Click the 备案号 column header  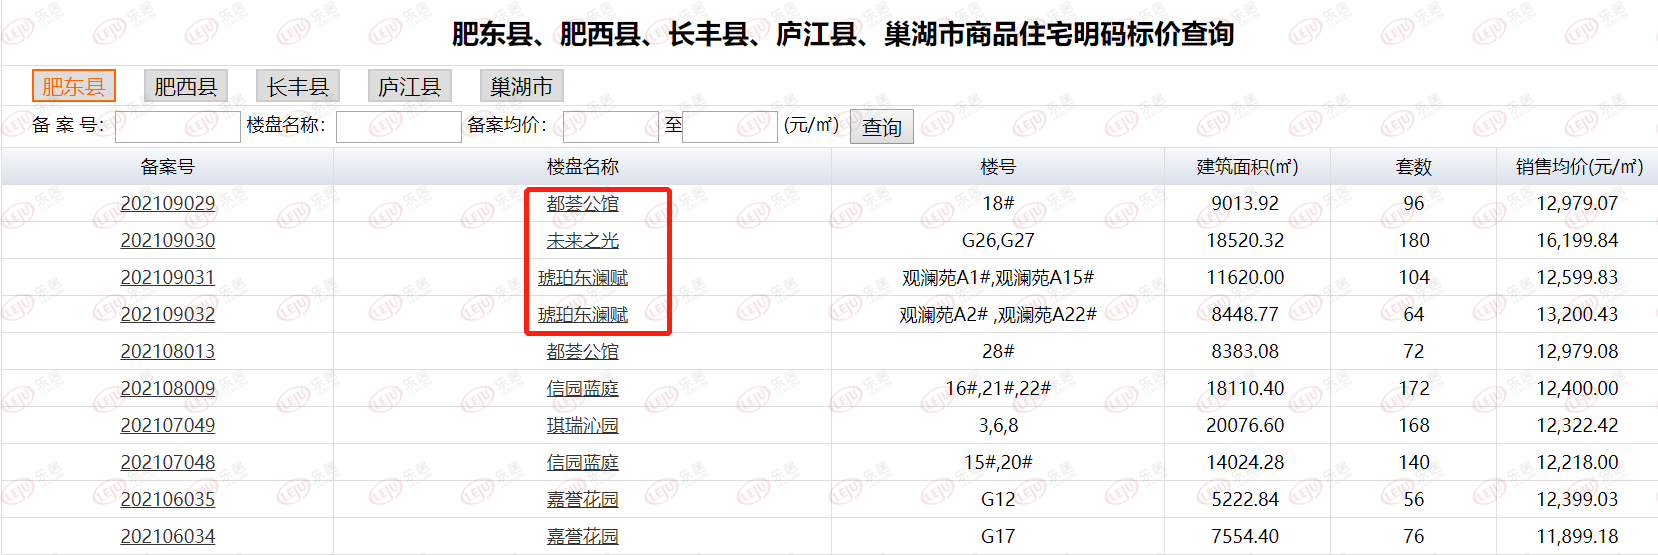168,166
